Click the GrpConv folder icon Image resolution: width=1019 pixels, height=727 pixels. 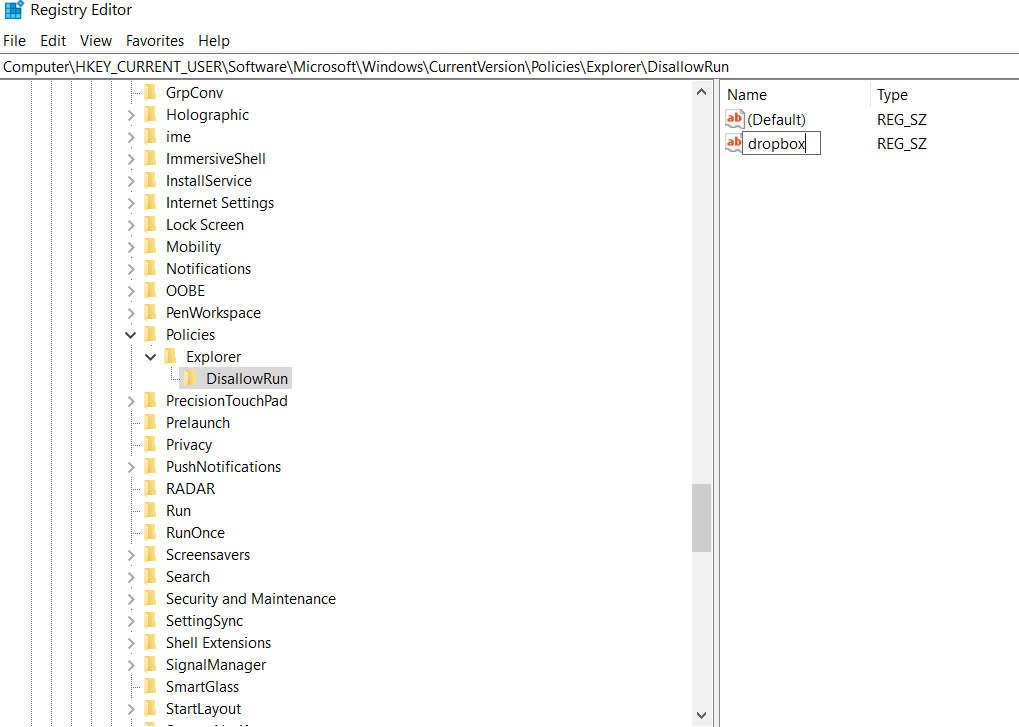point(150,92)
